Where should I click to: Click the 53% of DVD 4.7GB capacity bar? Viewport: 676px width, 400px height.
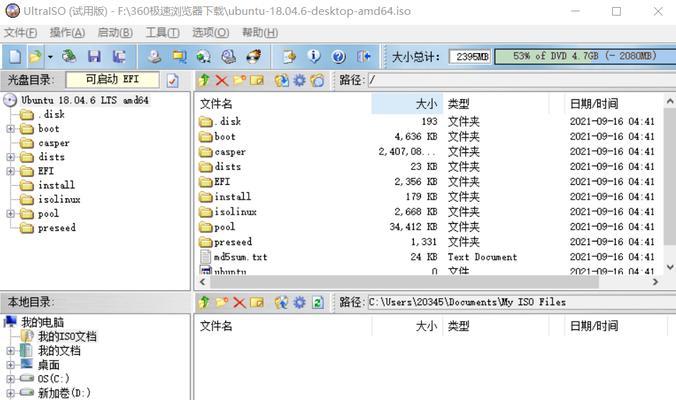[585, 56]
